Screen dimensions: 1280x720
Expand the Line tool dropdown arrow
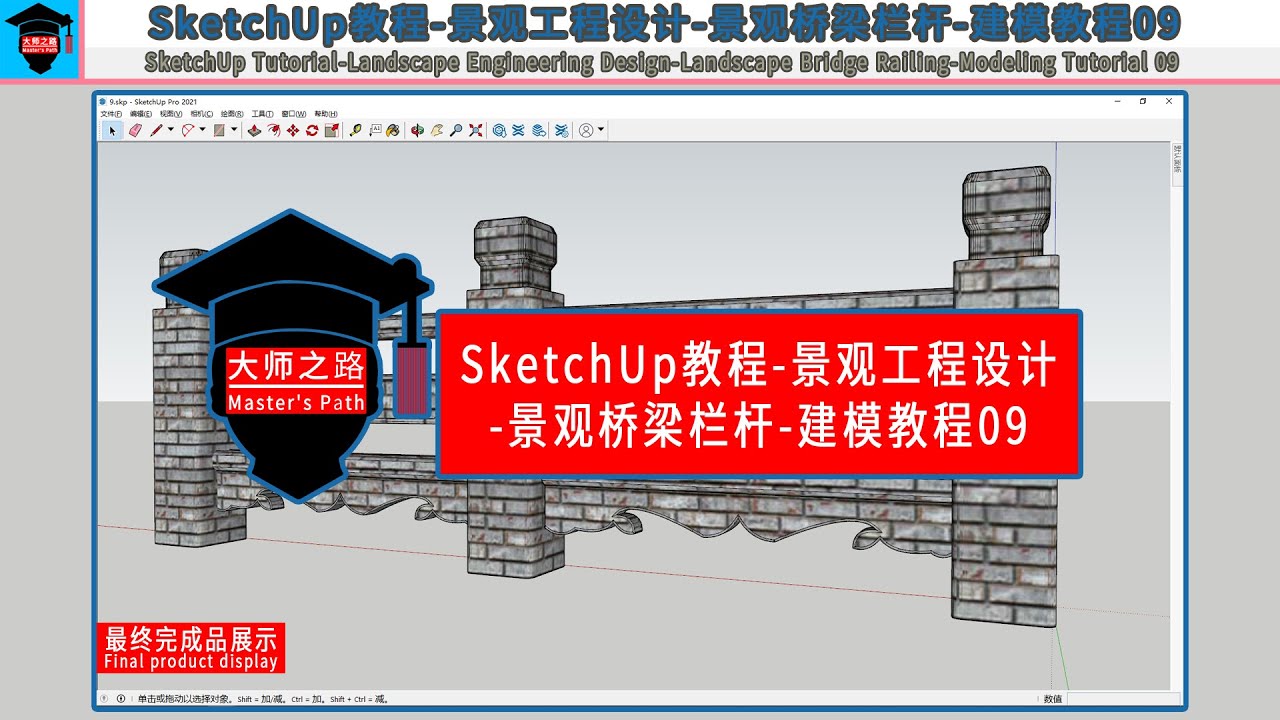pos(170,130)
